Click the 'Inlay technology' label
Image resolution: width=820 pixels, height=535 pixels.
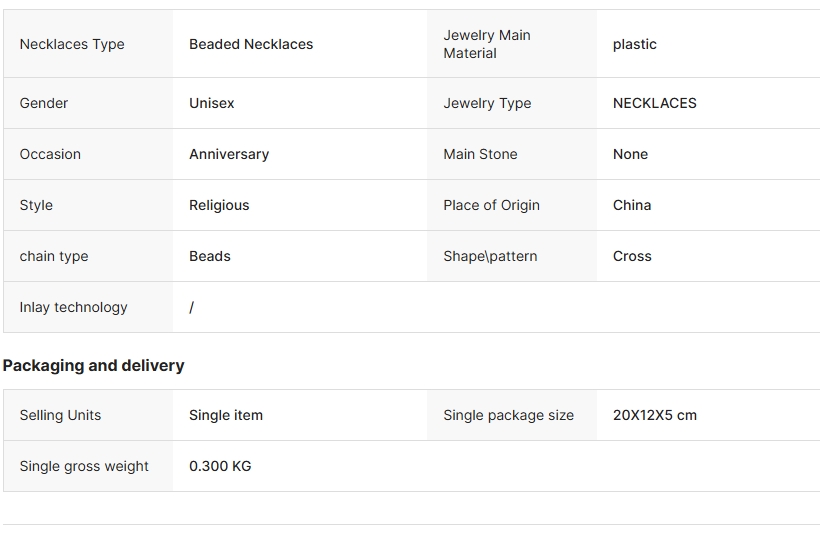click(73, 308)
